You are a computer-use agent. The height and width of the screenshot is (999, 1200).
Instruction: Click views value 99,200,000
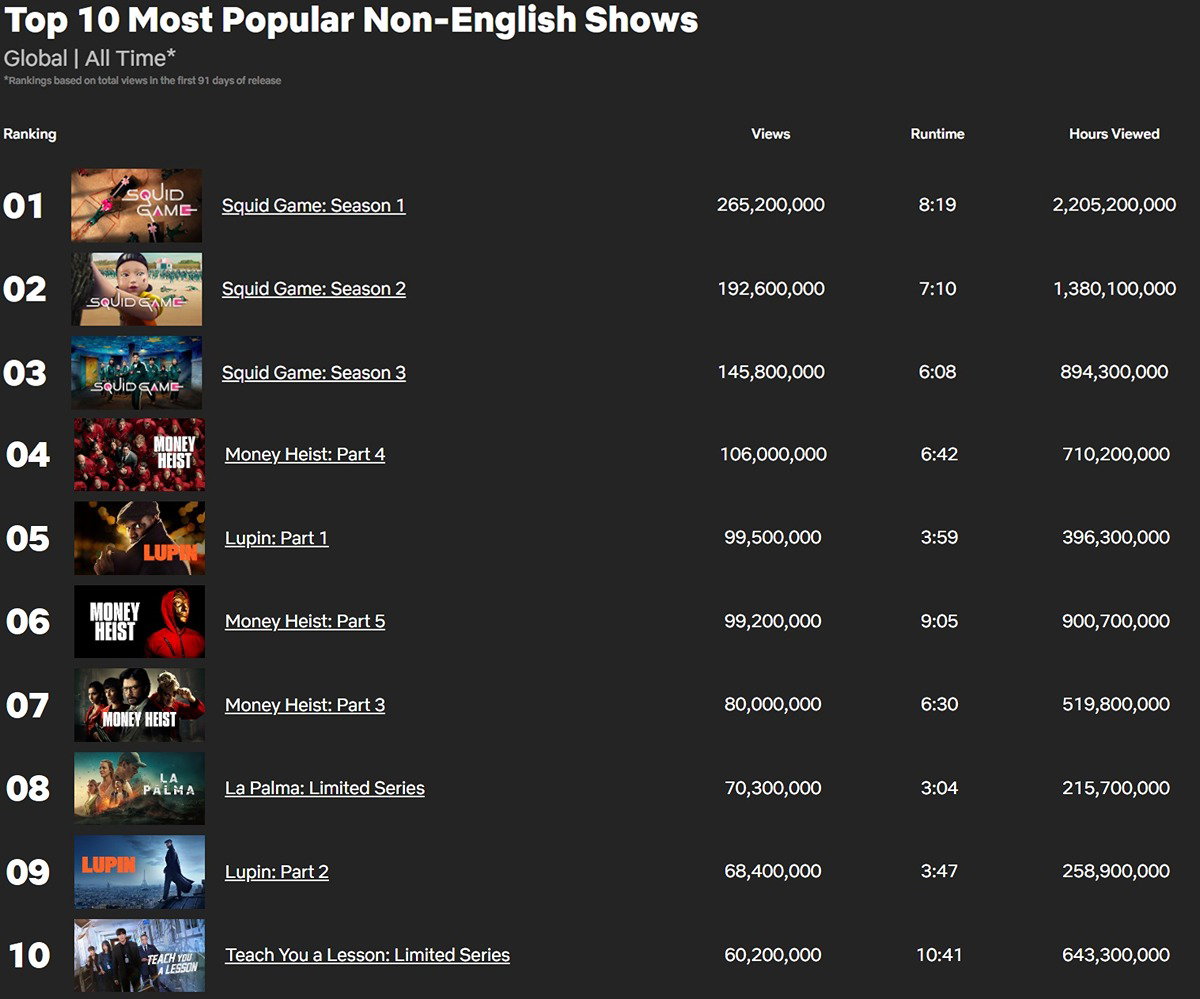coord(773,621)
